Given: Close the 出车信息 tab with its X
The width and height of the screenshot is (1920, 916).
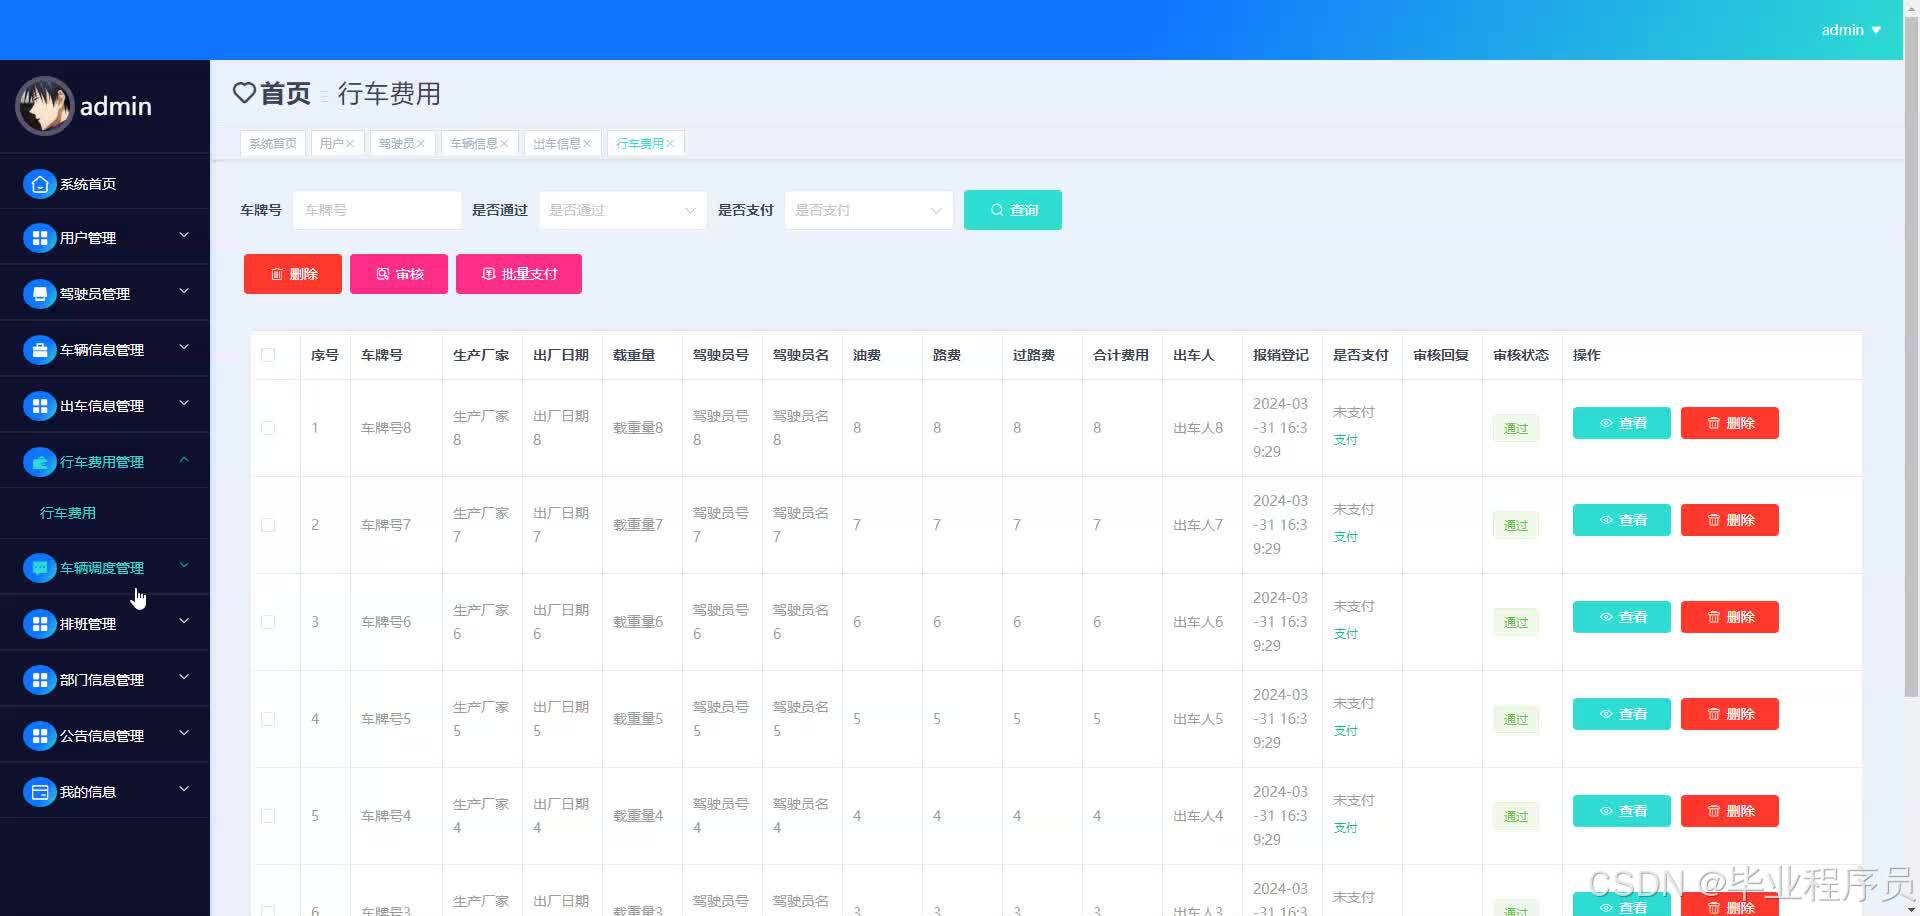Looking at the screenshot, I should tap(587, 144).
